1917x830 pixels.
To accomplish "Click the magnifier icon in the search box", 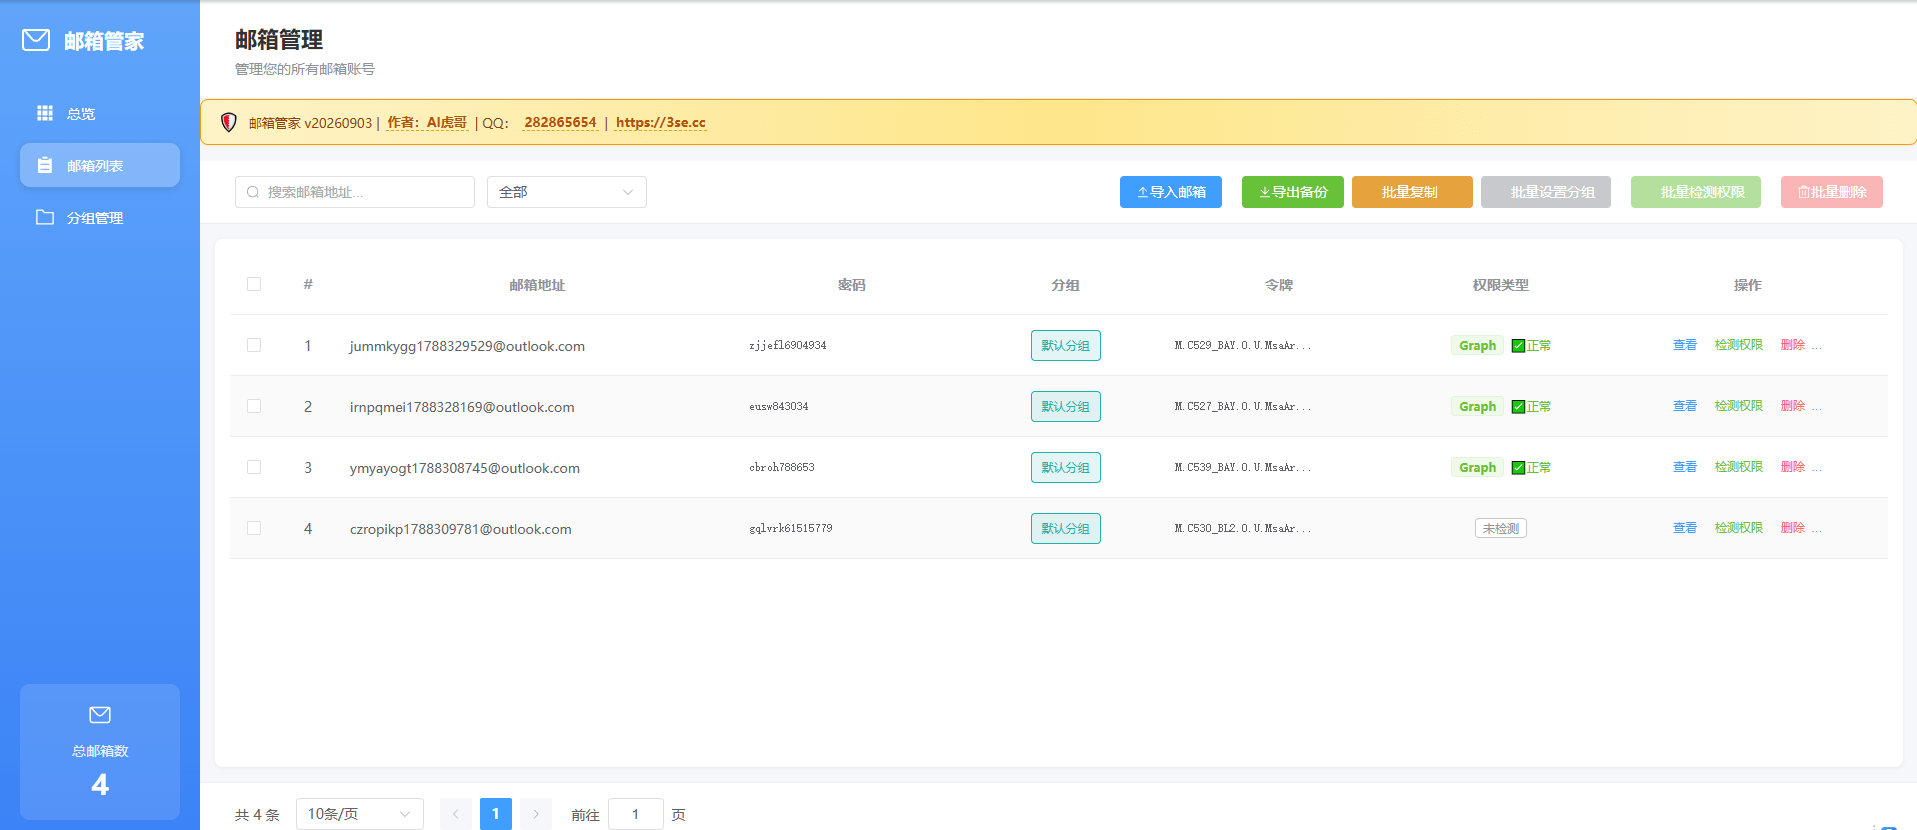I will (253, 192).
